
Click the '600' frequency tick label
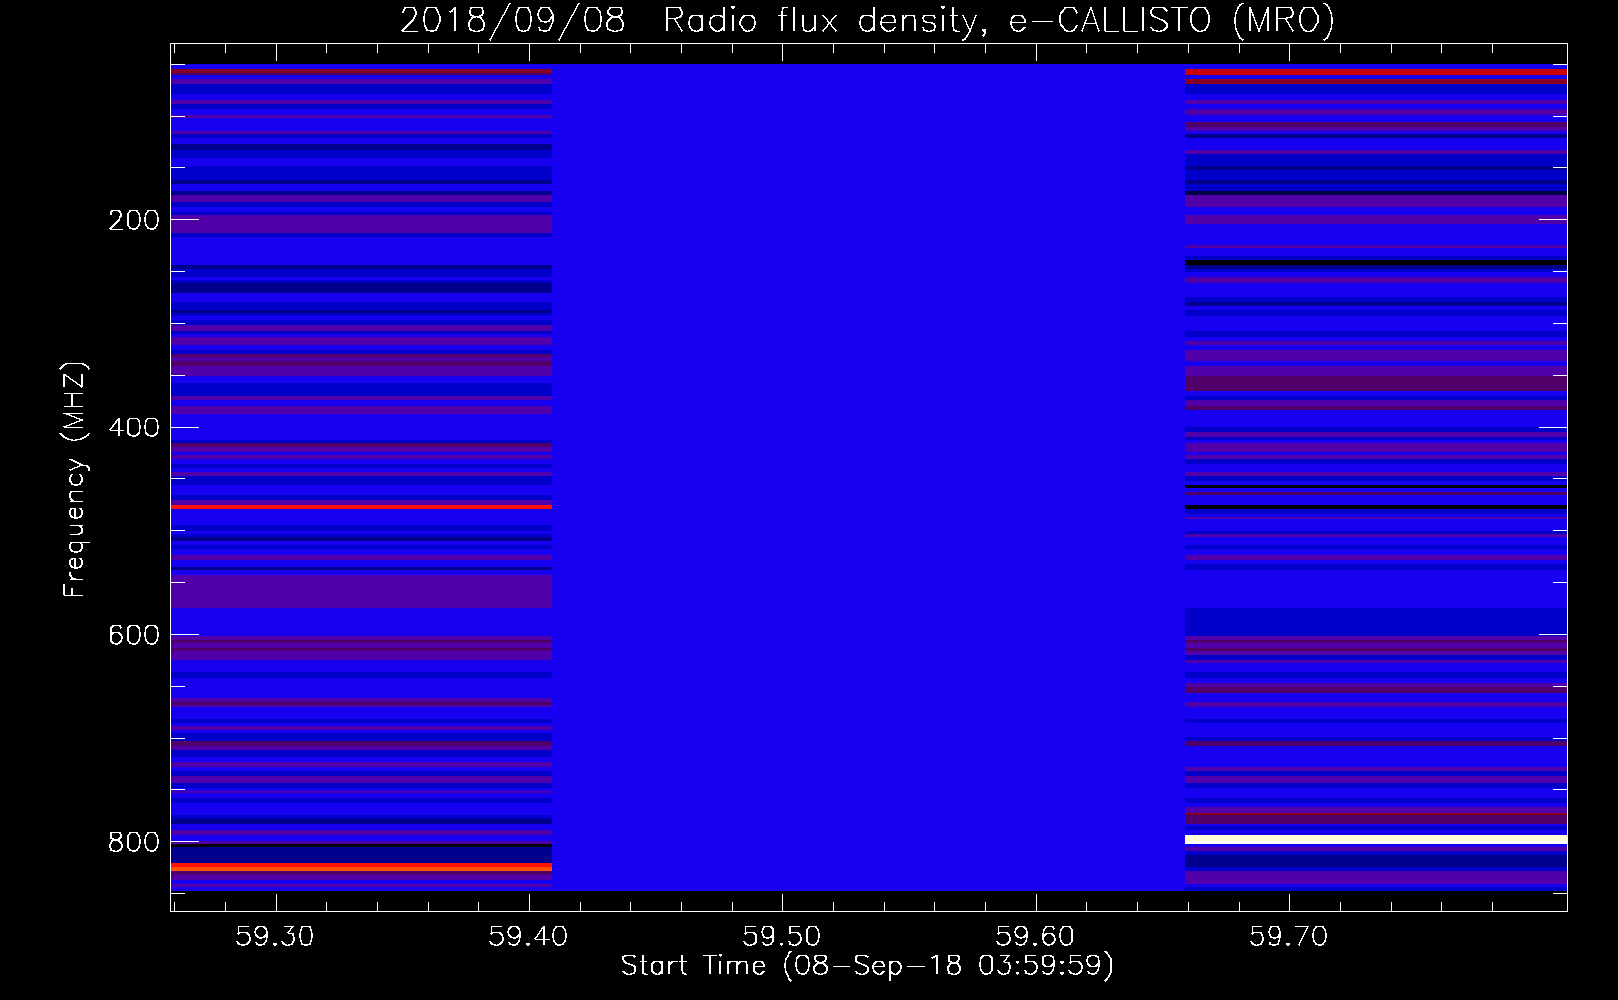(134, 636)
